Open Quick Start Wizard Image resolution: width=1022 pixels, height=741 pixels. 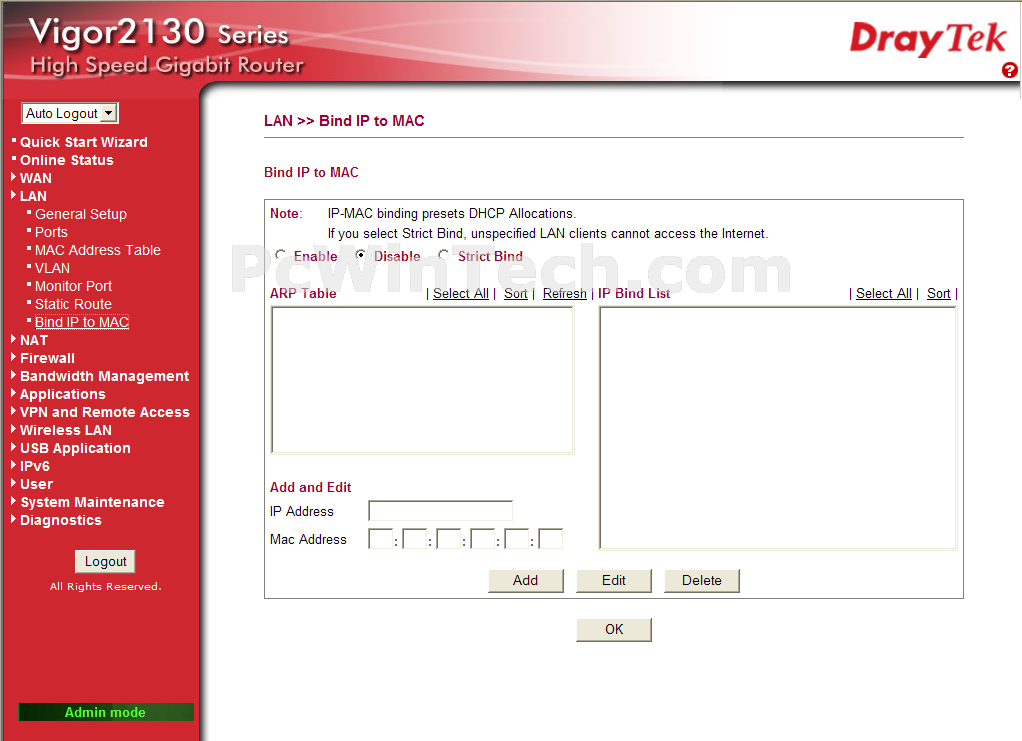pyautogui.click(x=83, y=142)
